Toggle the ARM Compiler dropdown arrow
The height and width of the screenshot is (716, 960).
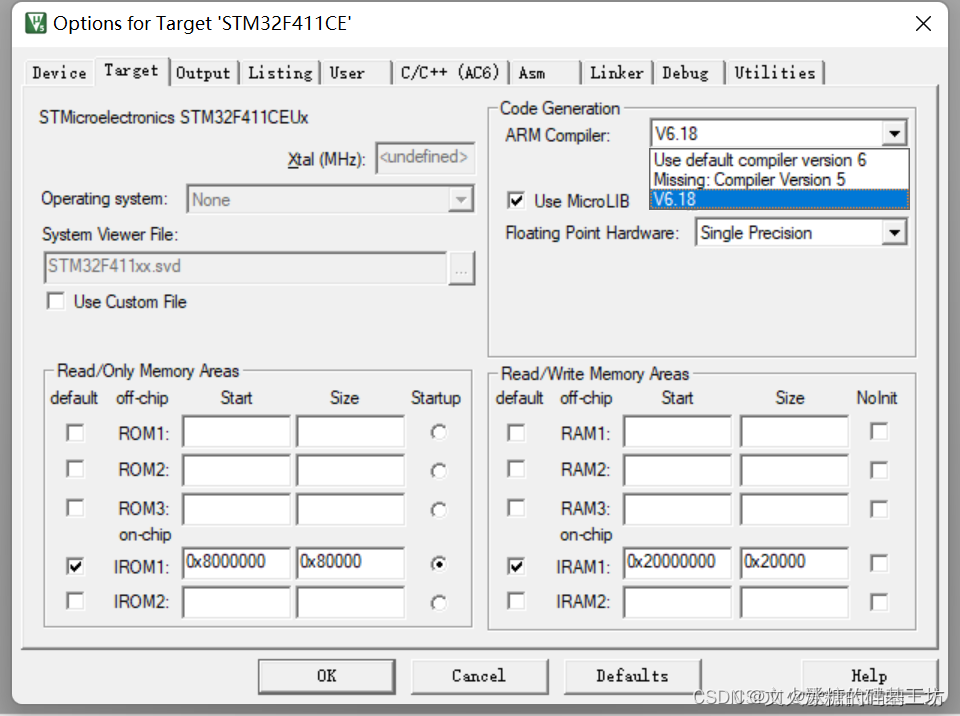click(x=894, y=134)
